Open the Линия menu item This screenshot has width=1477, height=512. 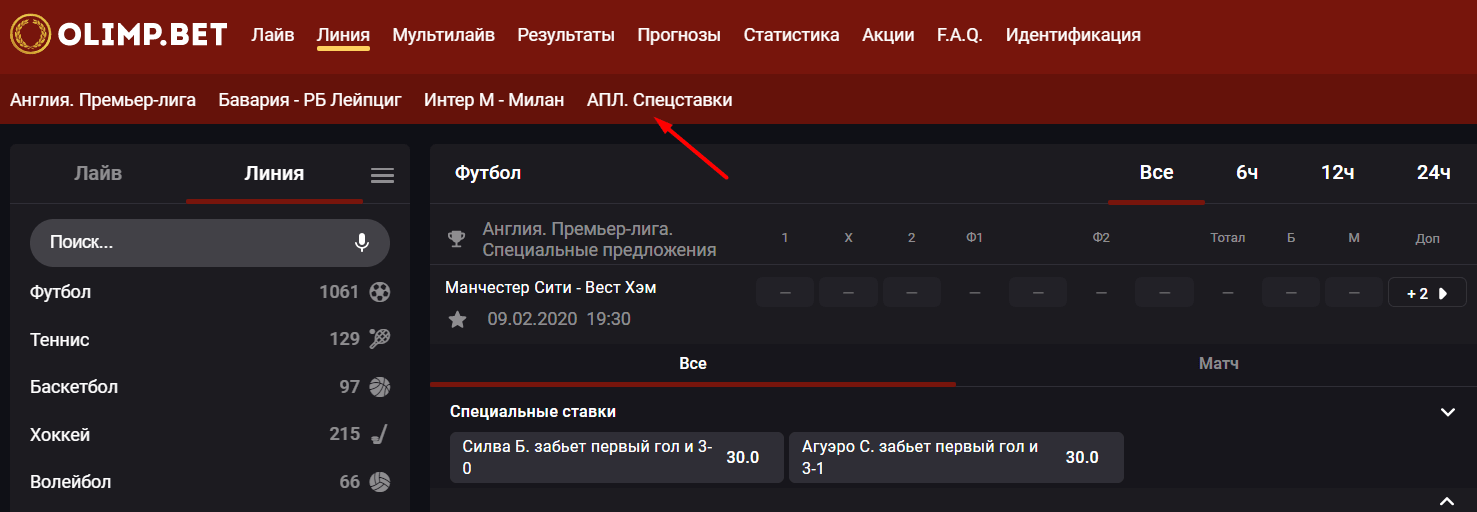coord(343,35)
